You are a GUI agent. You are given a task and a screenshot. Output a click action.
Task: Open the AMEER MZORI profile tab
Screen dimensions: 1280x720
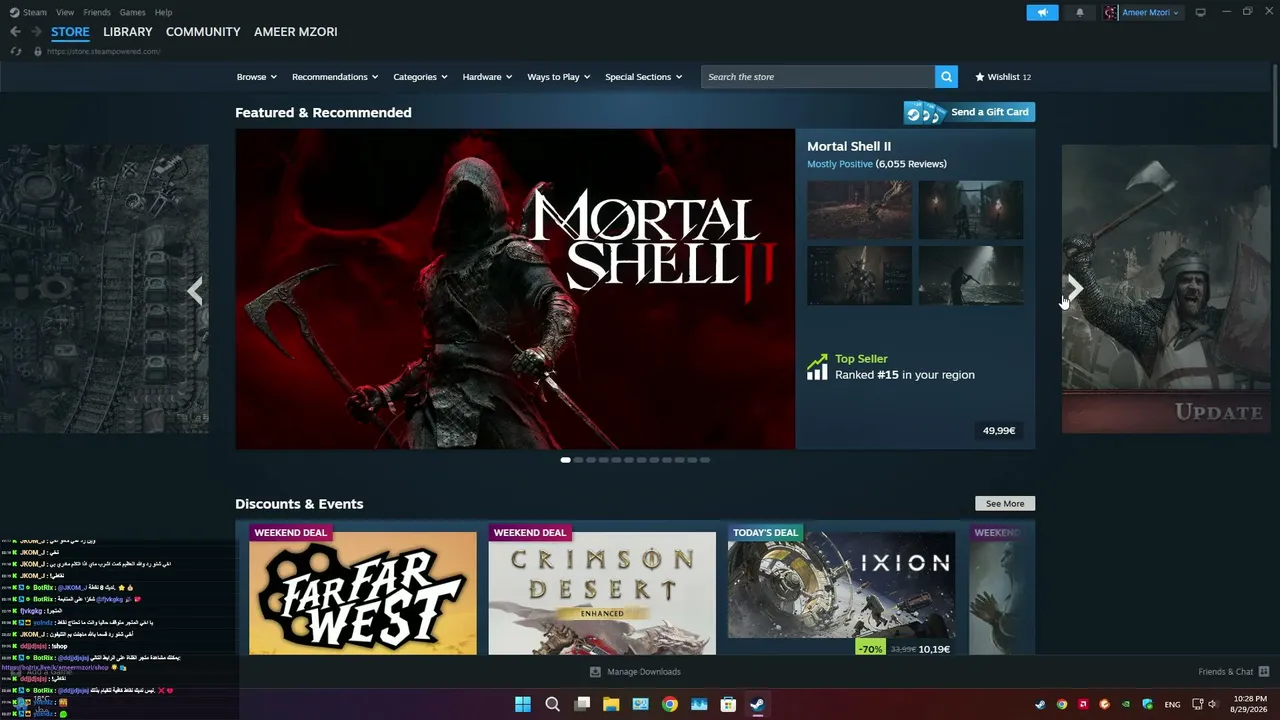[x=296, y=32]
